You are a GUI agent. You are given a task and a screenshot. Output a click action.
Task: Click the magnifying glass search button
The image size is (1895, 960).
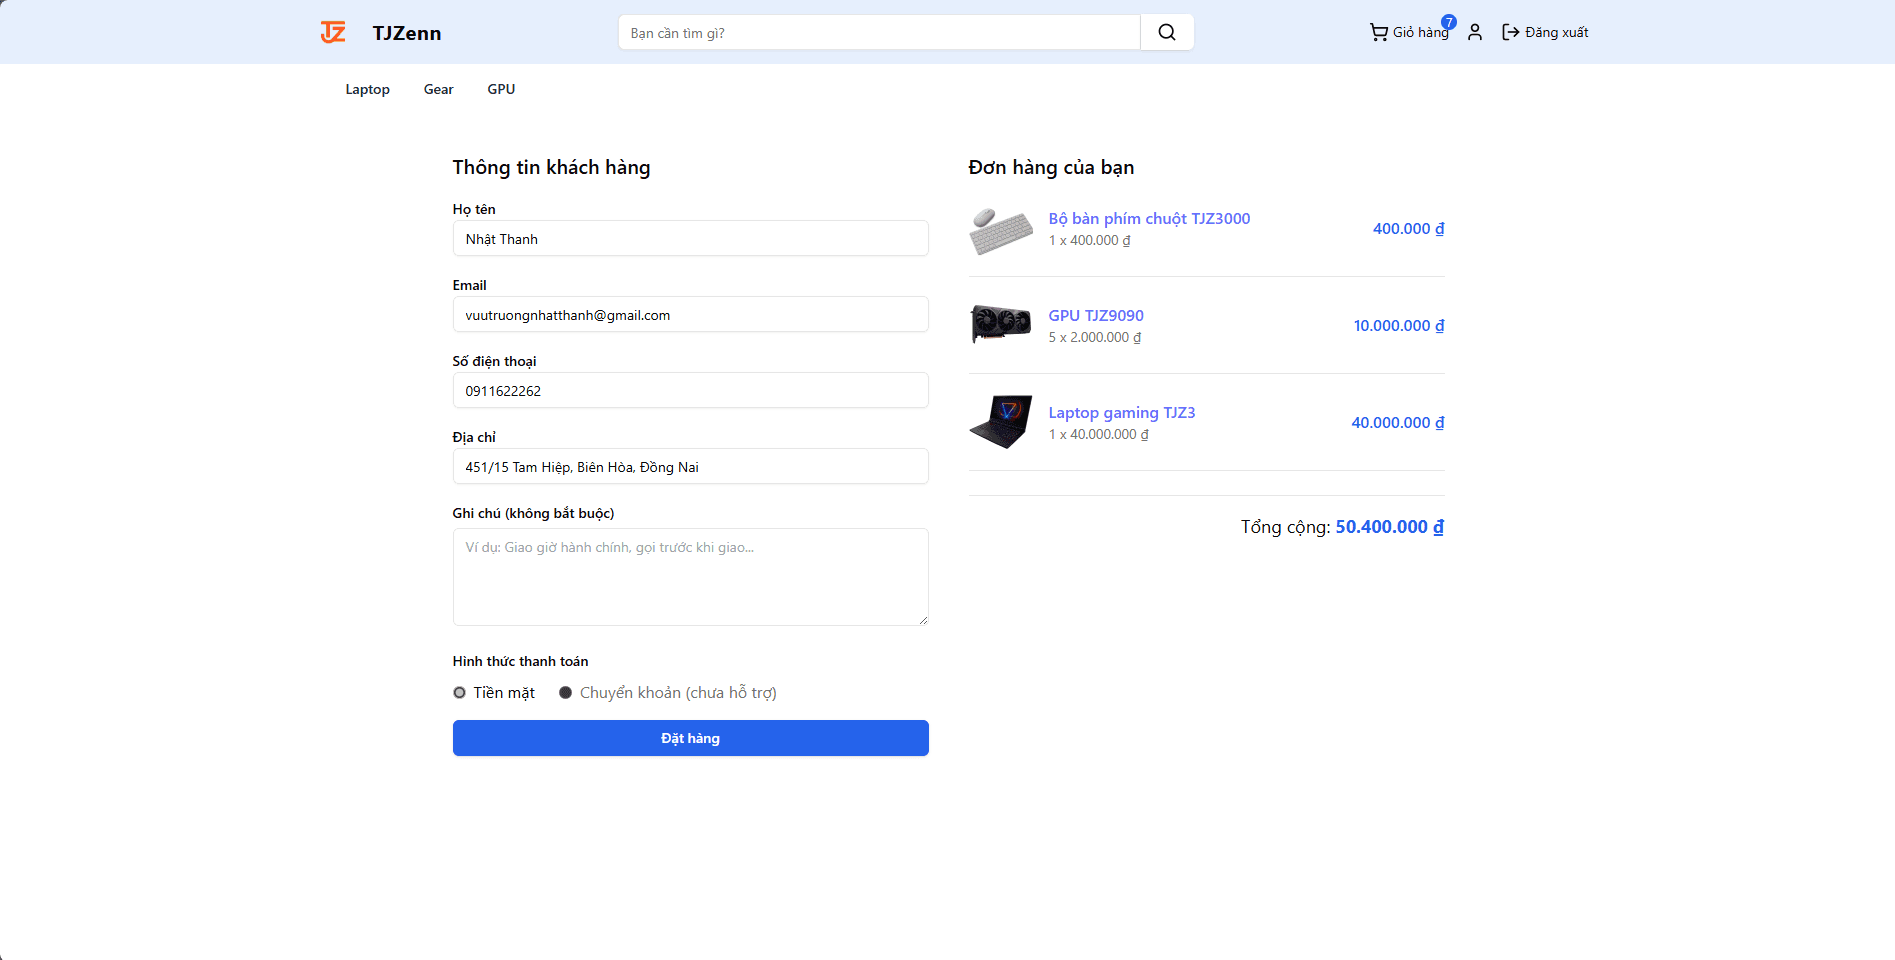coord(1166,33)
